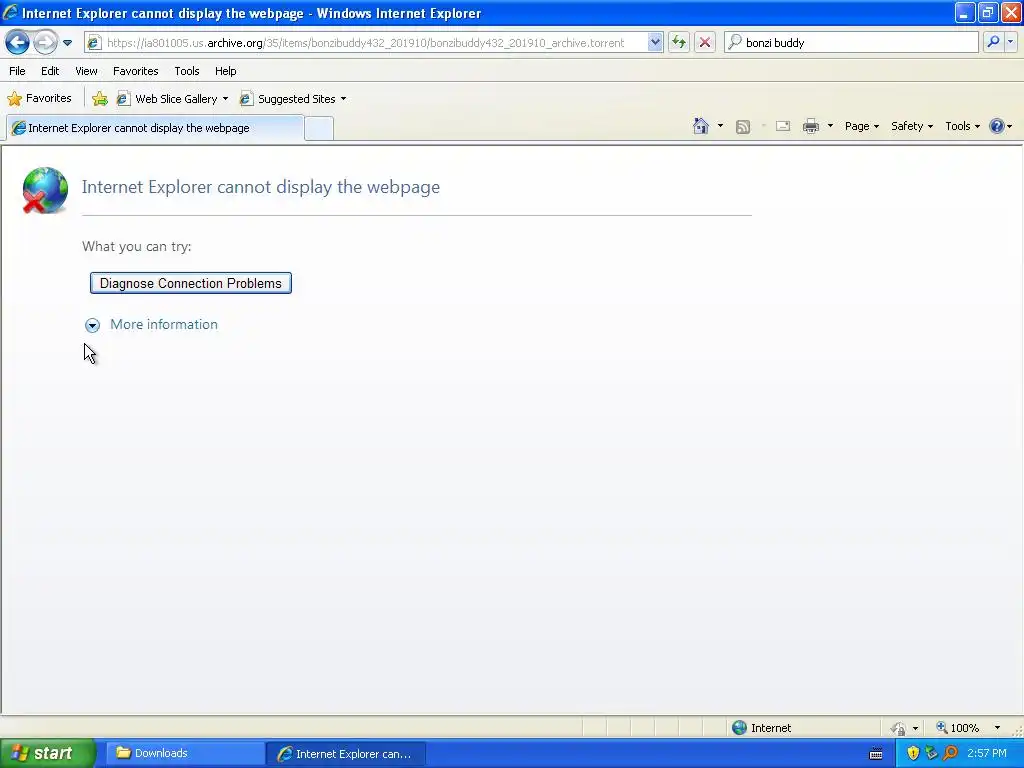Viewport: 1024px width, 768px height.
Task: Open Web Slice Gallery
Action: point(168,99)
